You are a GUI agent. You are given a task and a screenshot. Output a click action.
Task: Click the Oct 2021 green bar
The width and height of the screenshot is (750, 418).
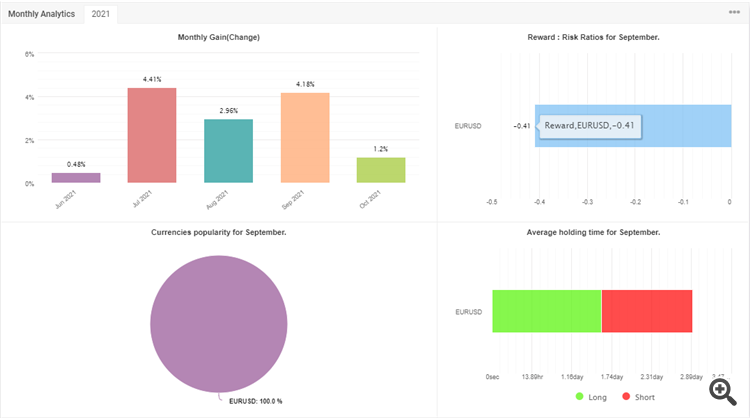381,170
